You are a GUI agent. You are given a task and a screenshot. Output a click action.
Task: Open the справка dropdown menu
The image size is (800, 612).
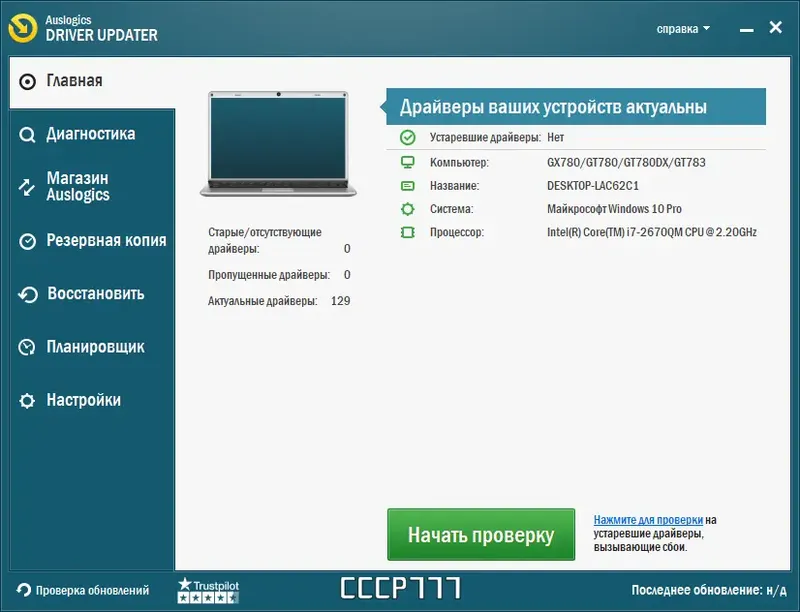point(681,28)
